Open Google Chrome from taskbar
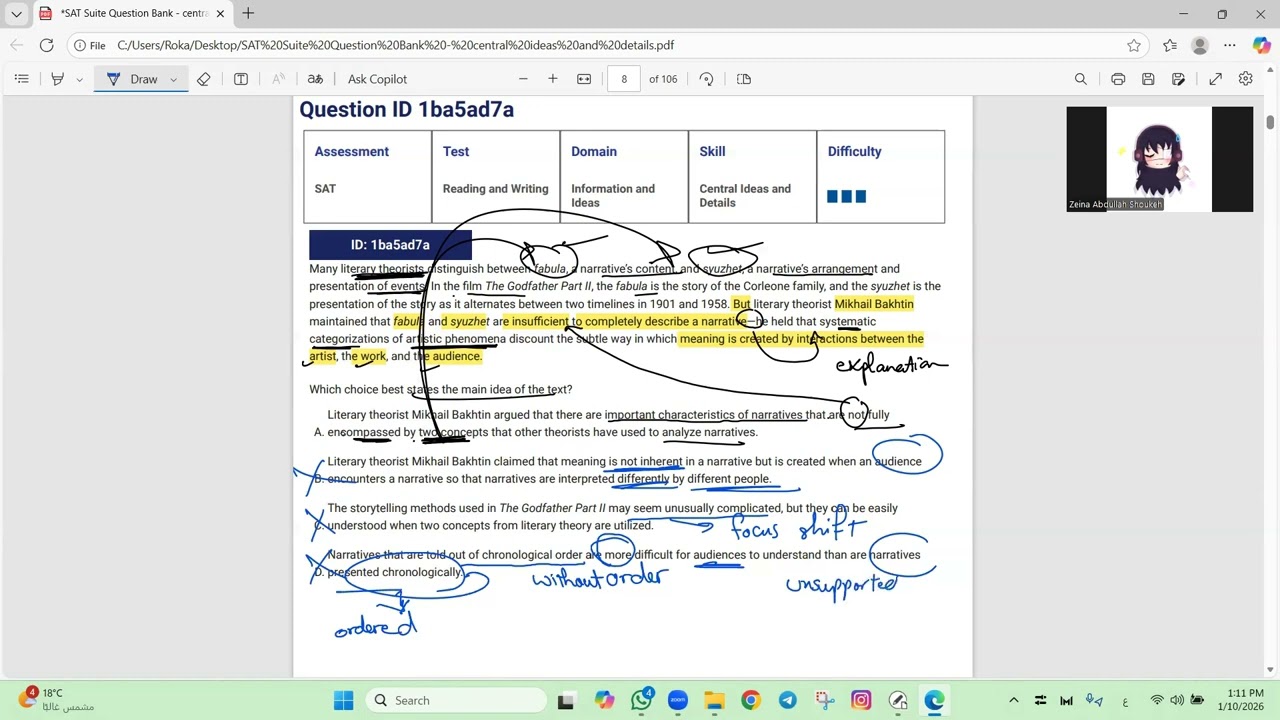 (751, 700)
